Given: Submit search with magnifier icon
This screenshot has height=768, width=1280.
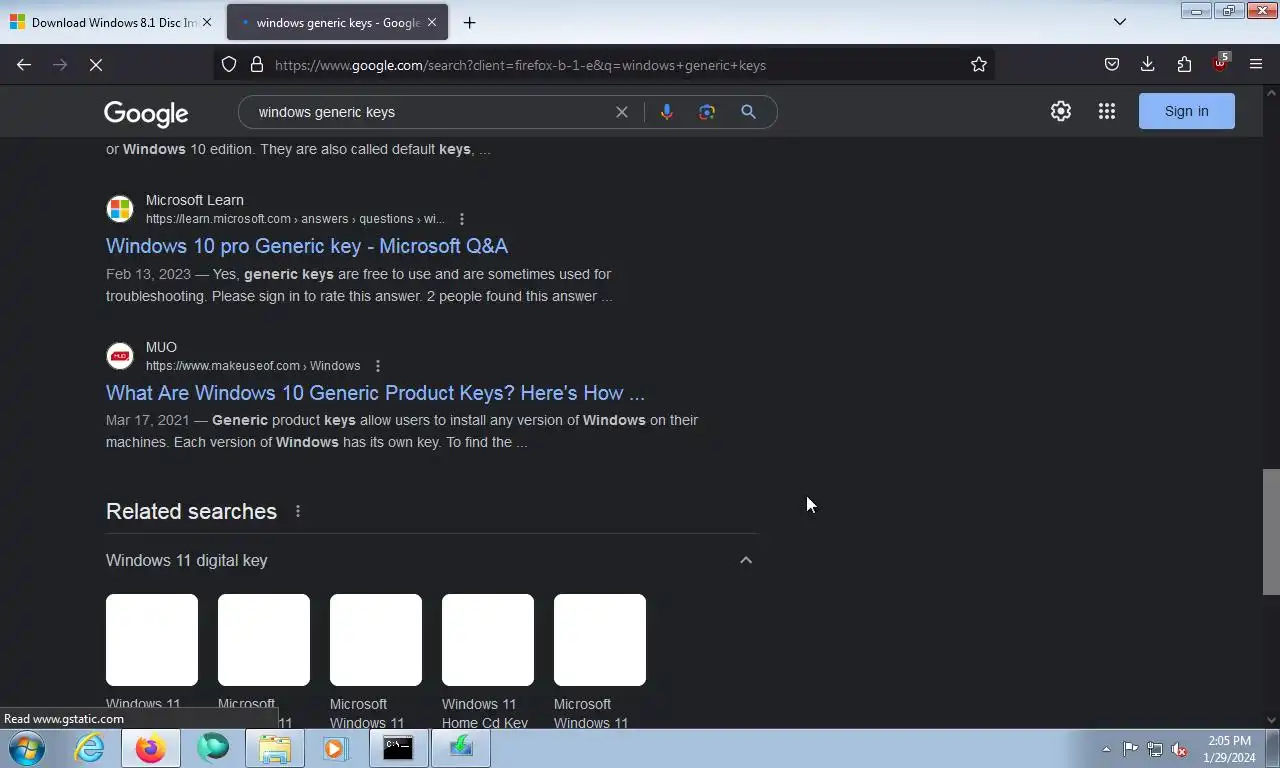Looking at the screenshot, I should tap(748, 112).
